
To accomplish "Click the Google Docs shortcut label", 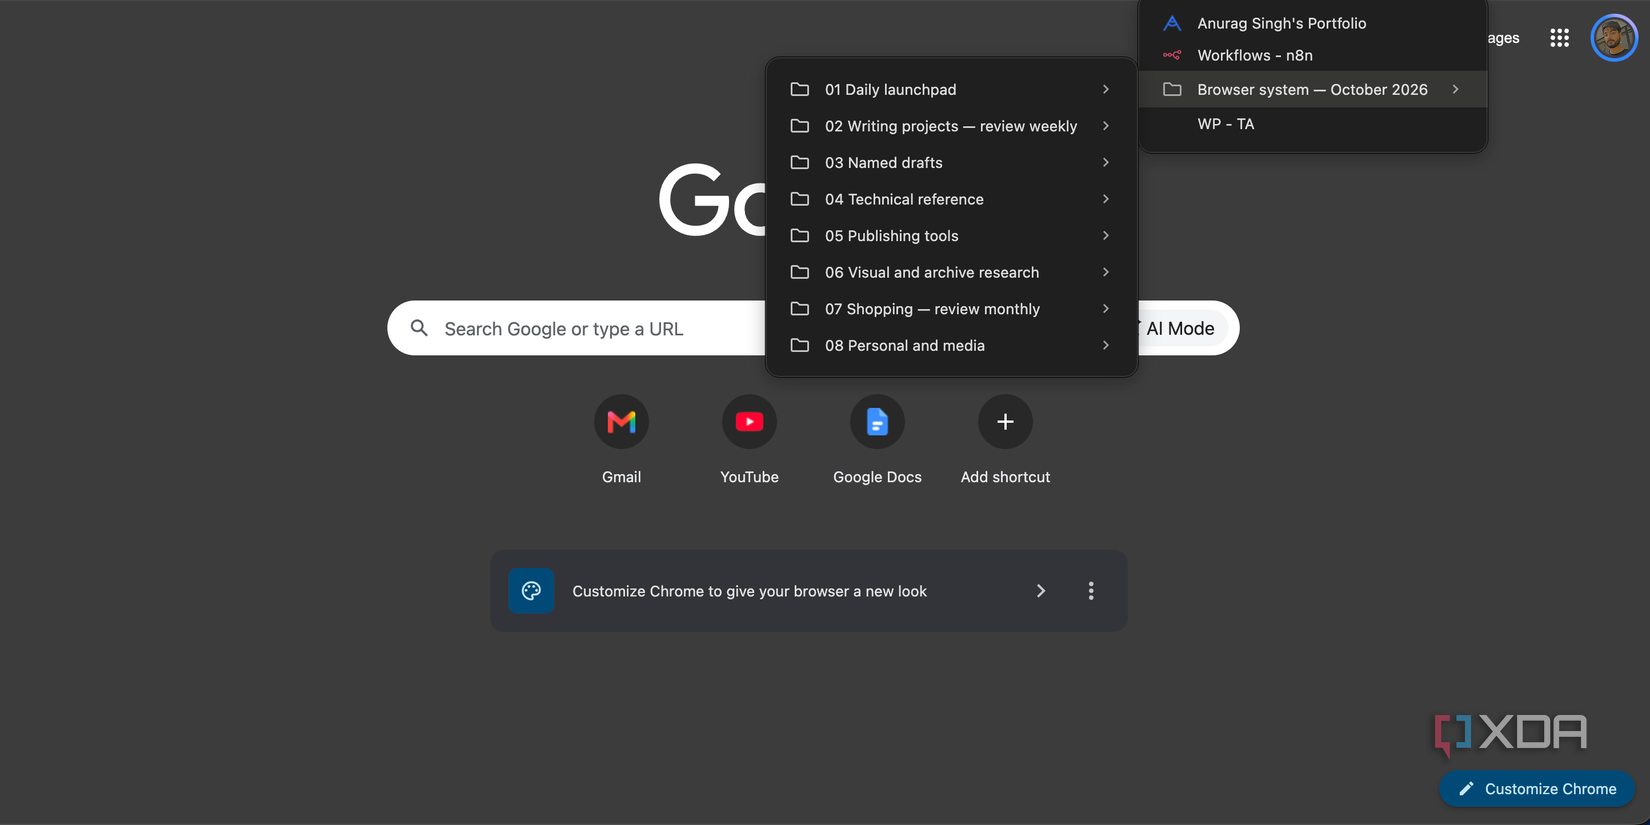I will pos(877,477).
